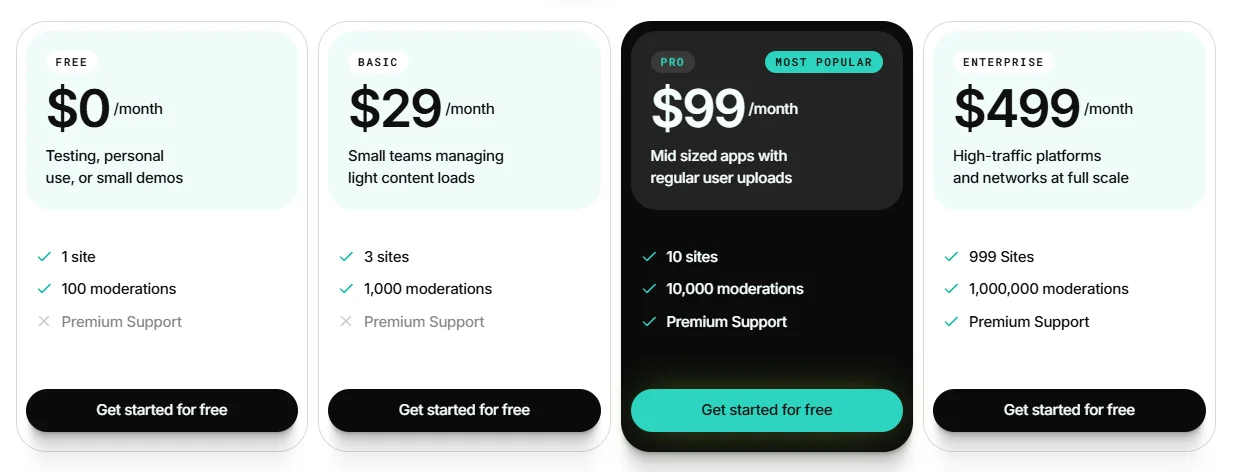Click checkmark icon beside "3 sites"
1241x472 pixels.
point(346,257)
